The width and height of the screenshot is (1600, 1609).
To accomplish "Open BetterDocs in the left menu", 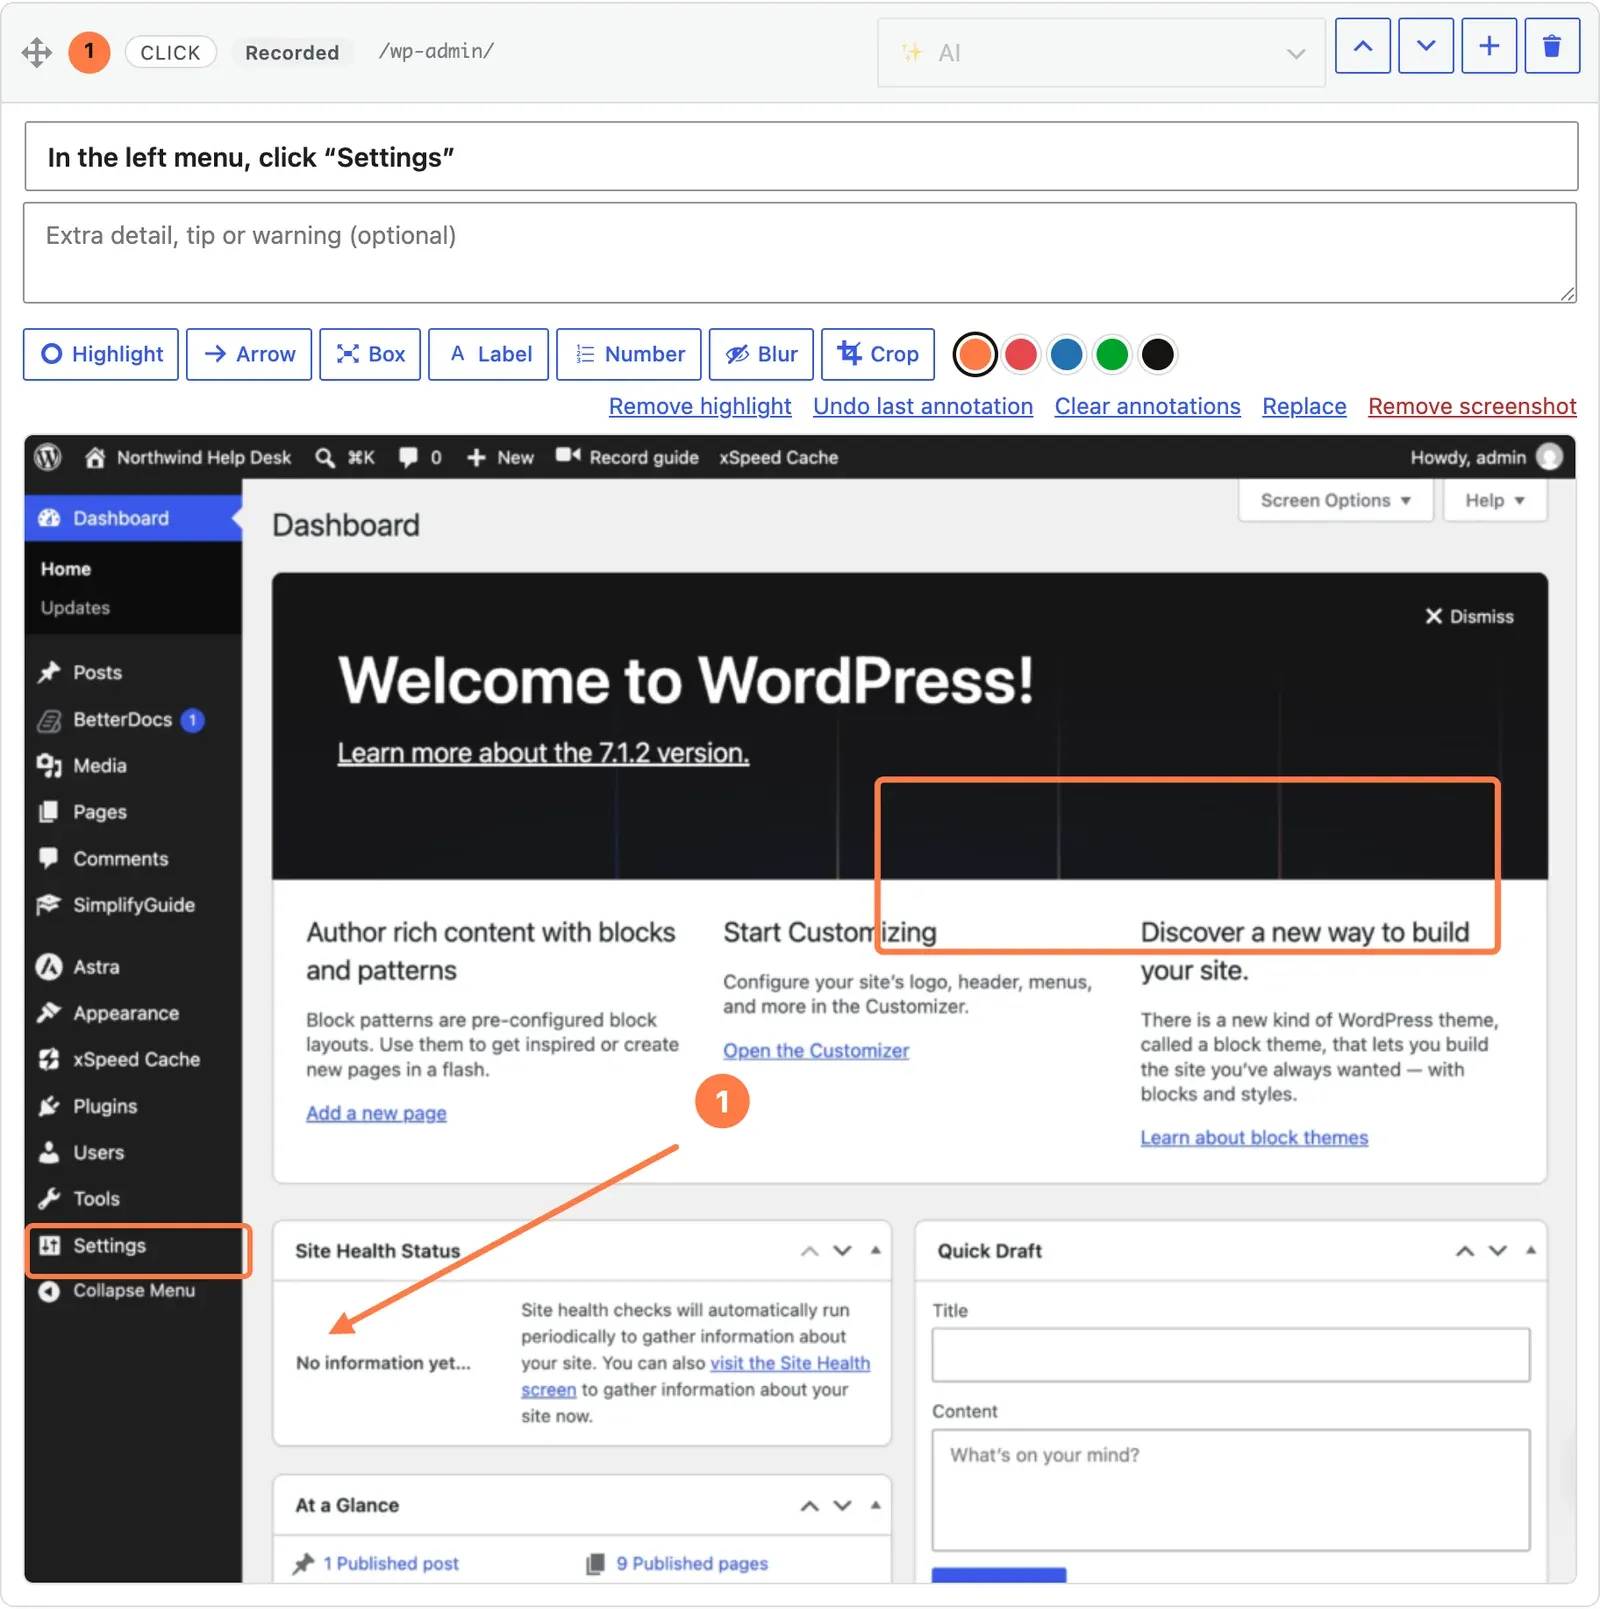I will pos(122,720).
